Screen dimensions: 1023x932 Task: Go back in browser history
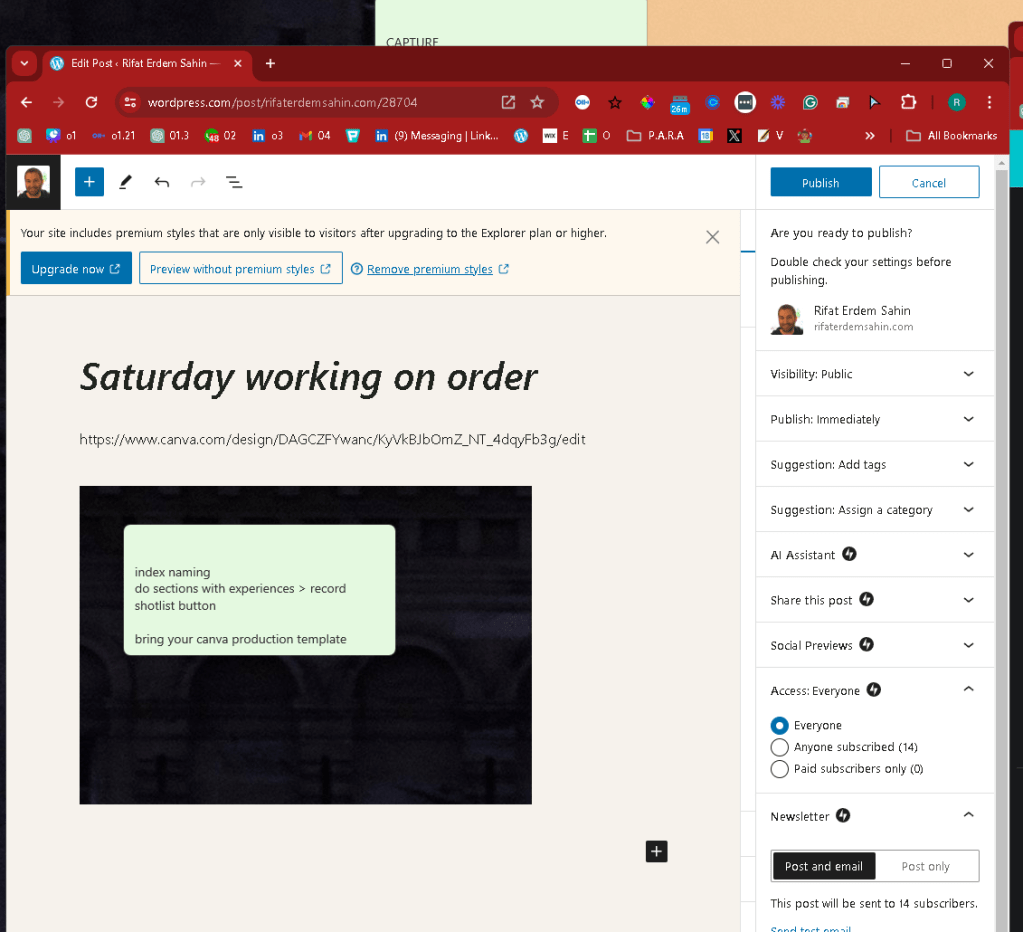[26, 102]
